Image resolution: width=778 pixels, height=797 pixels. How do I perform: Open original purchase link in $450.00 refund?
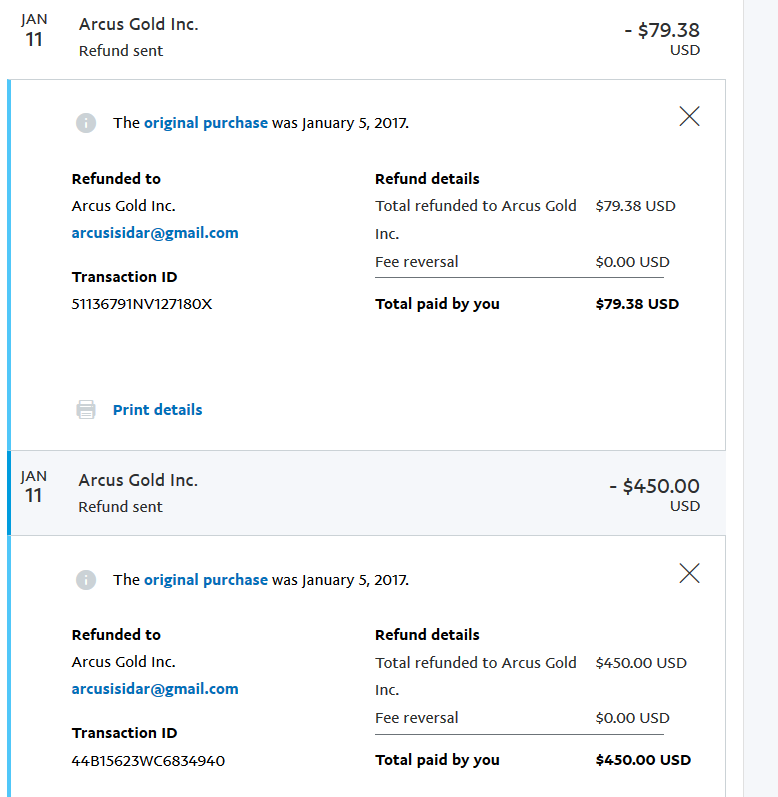coord(205,580)
